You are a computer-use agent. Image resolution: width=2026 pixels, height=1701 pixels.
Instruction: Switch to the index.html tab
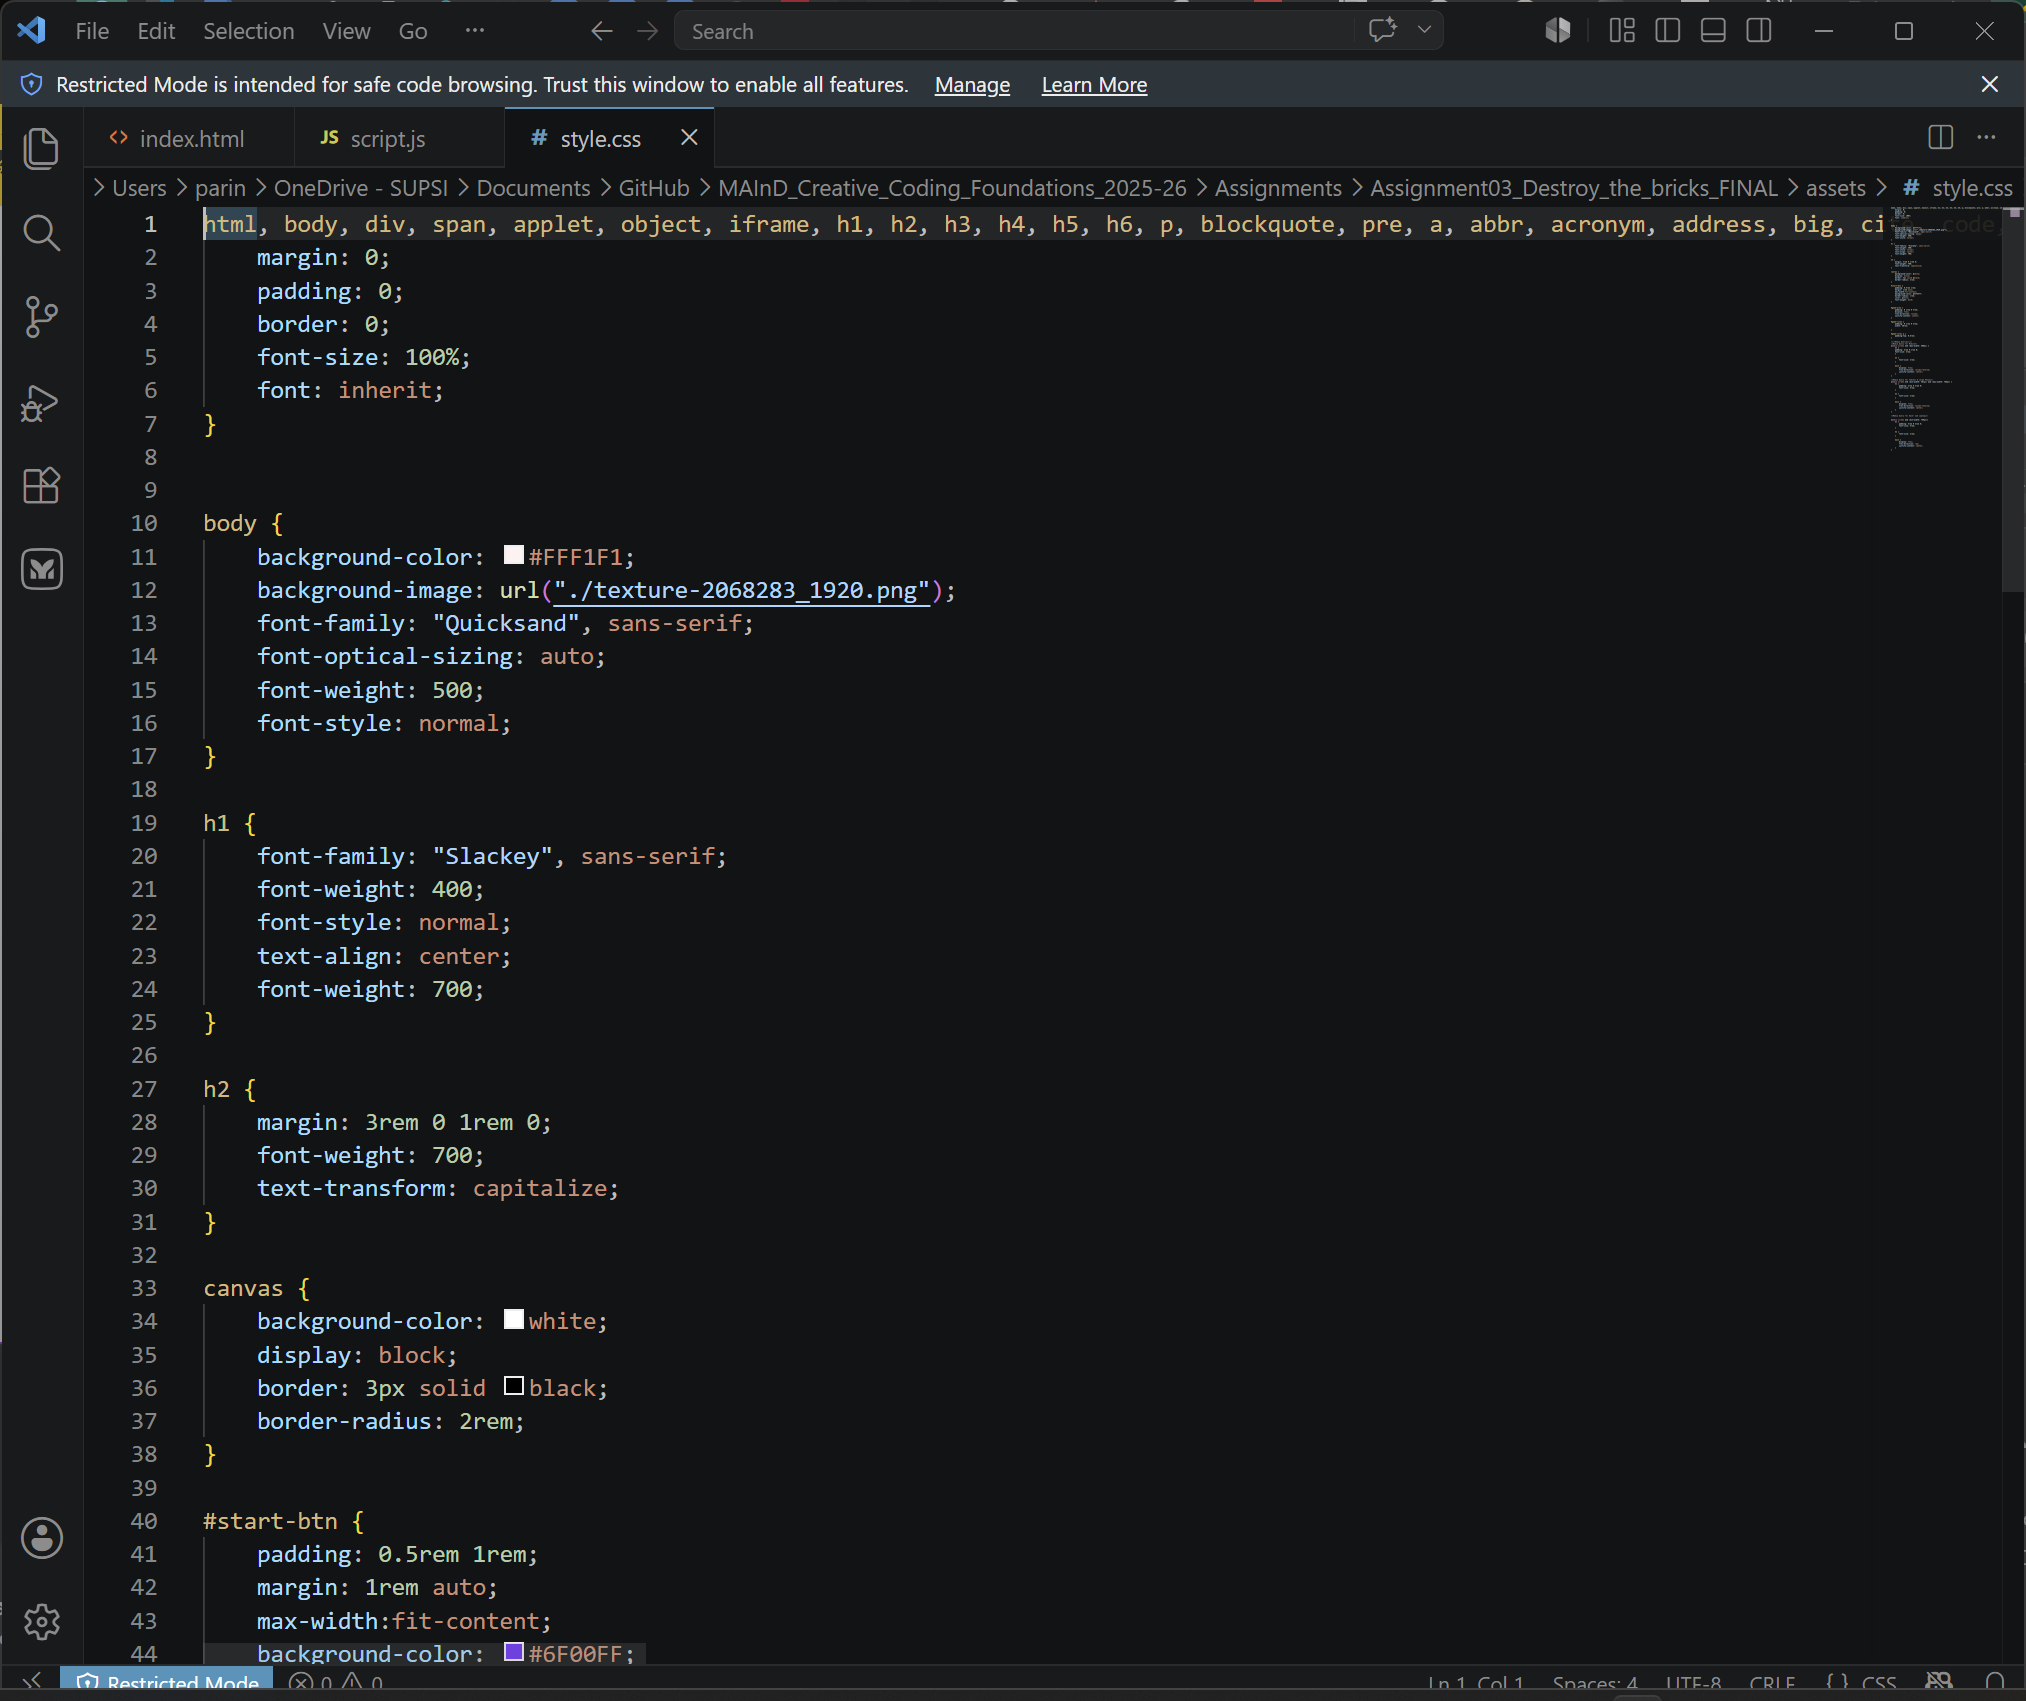coord(190,138)
